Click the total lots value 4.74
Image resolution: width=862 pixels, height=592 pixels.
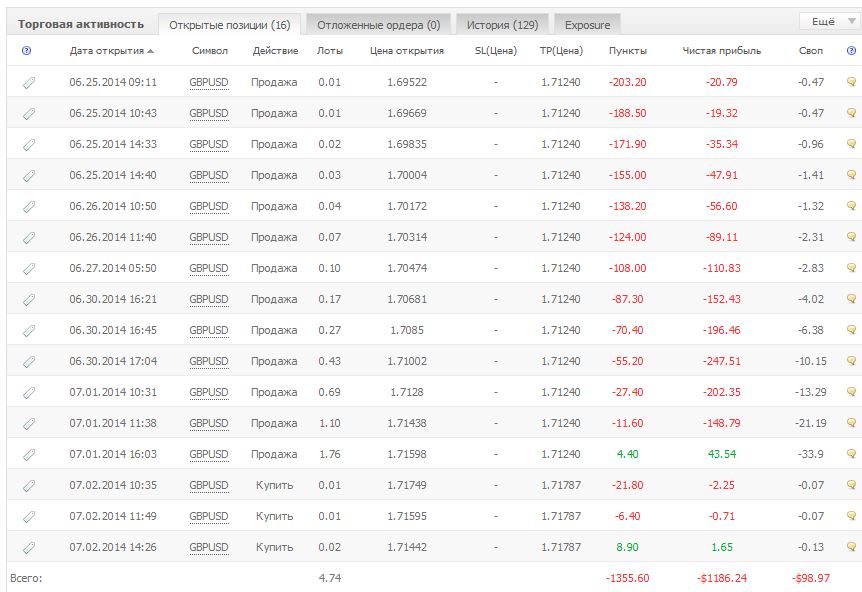point(330,578)
